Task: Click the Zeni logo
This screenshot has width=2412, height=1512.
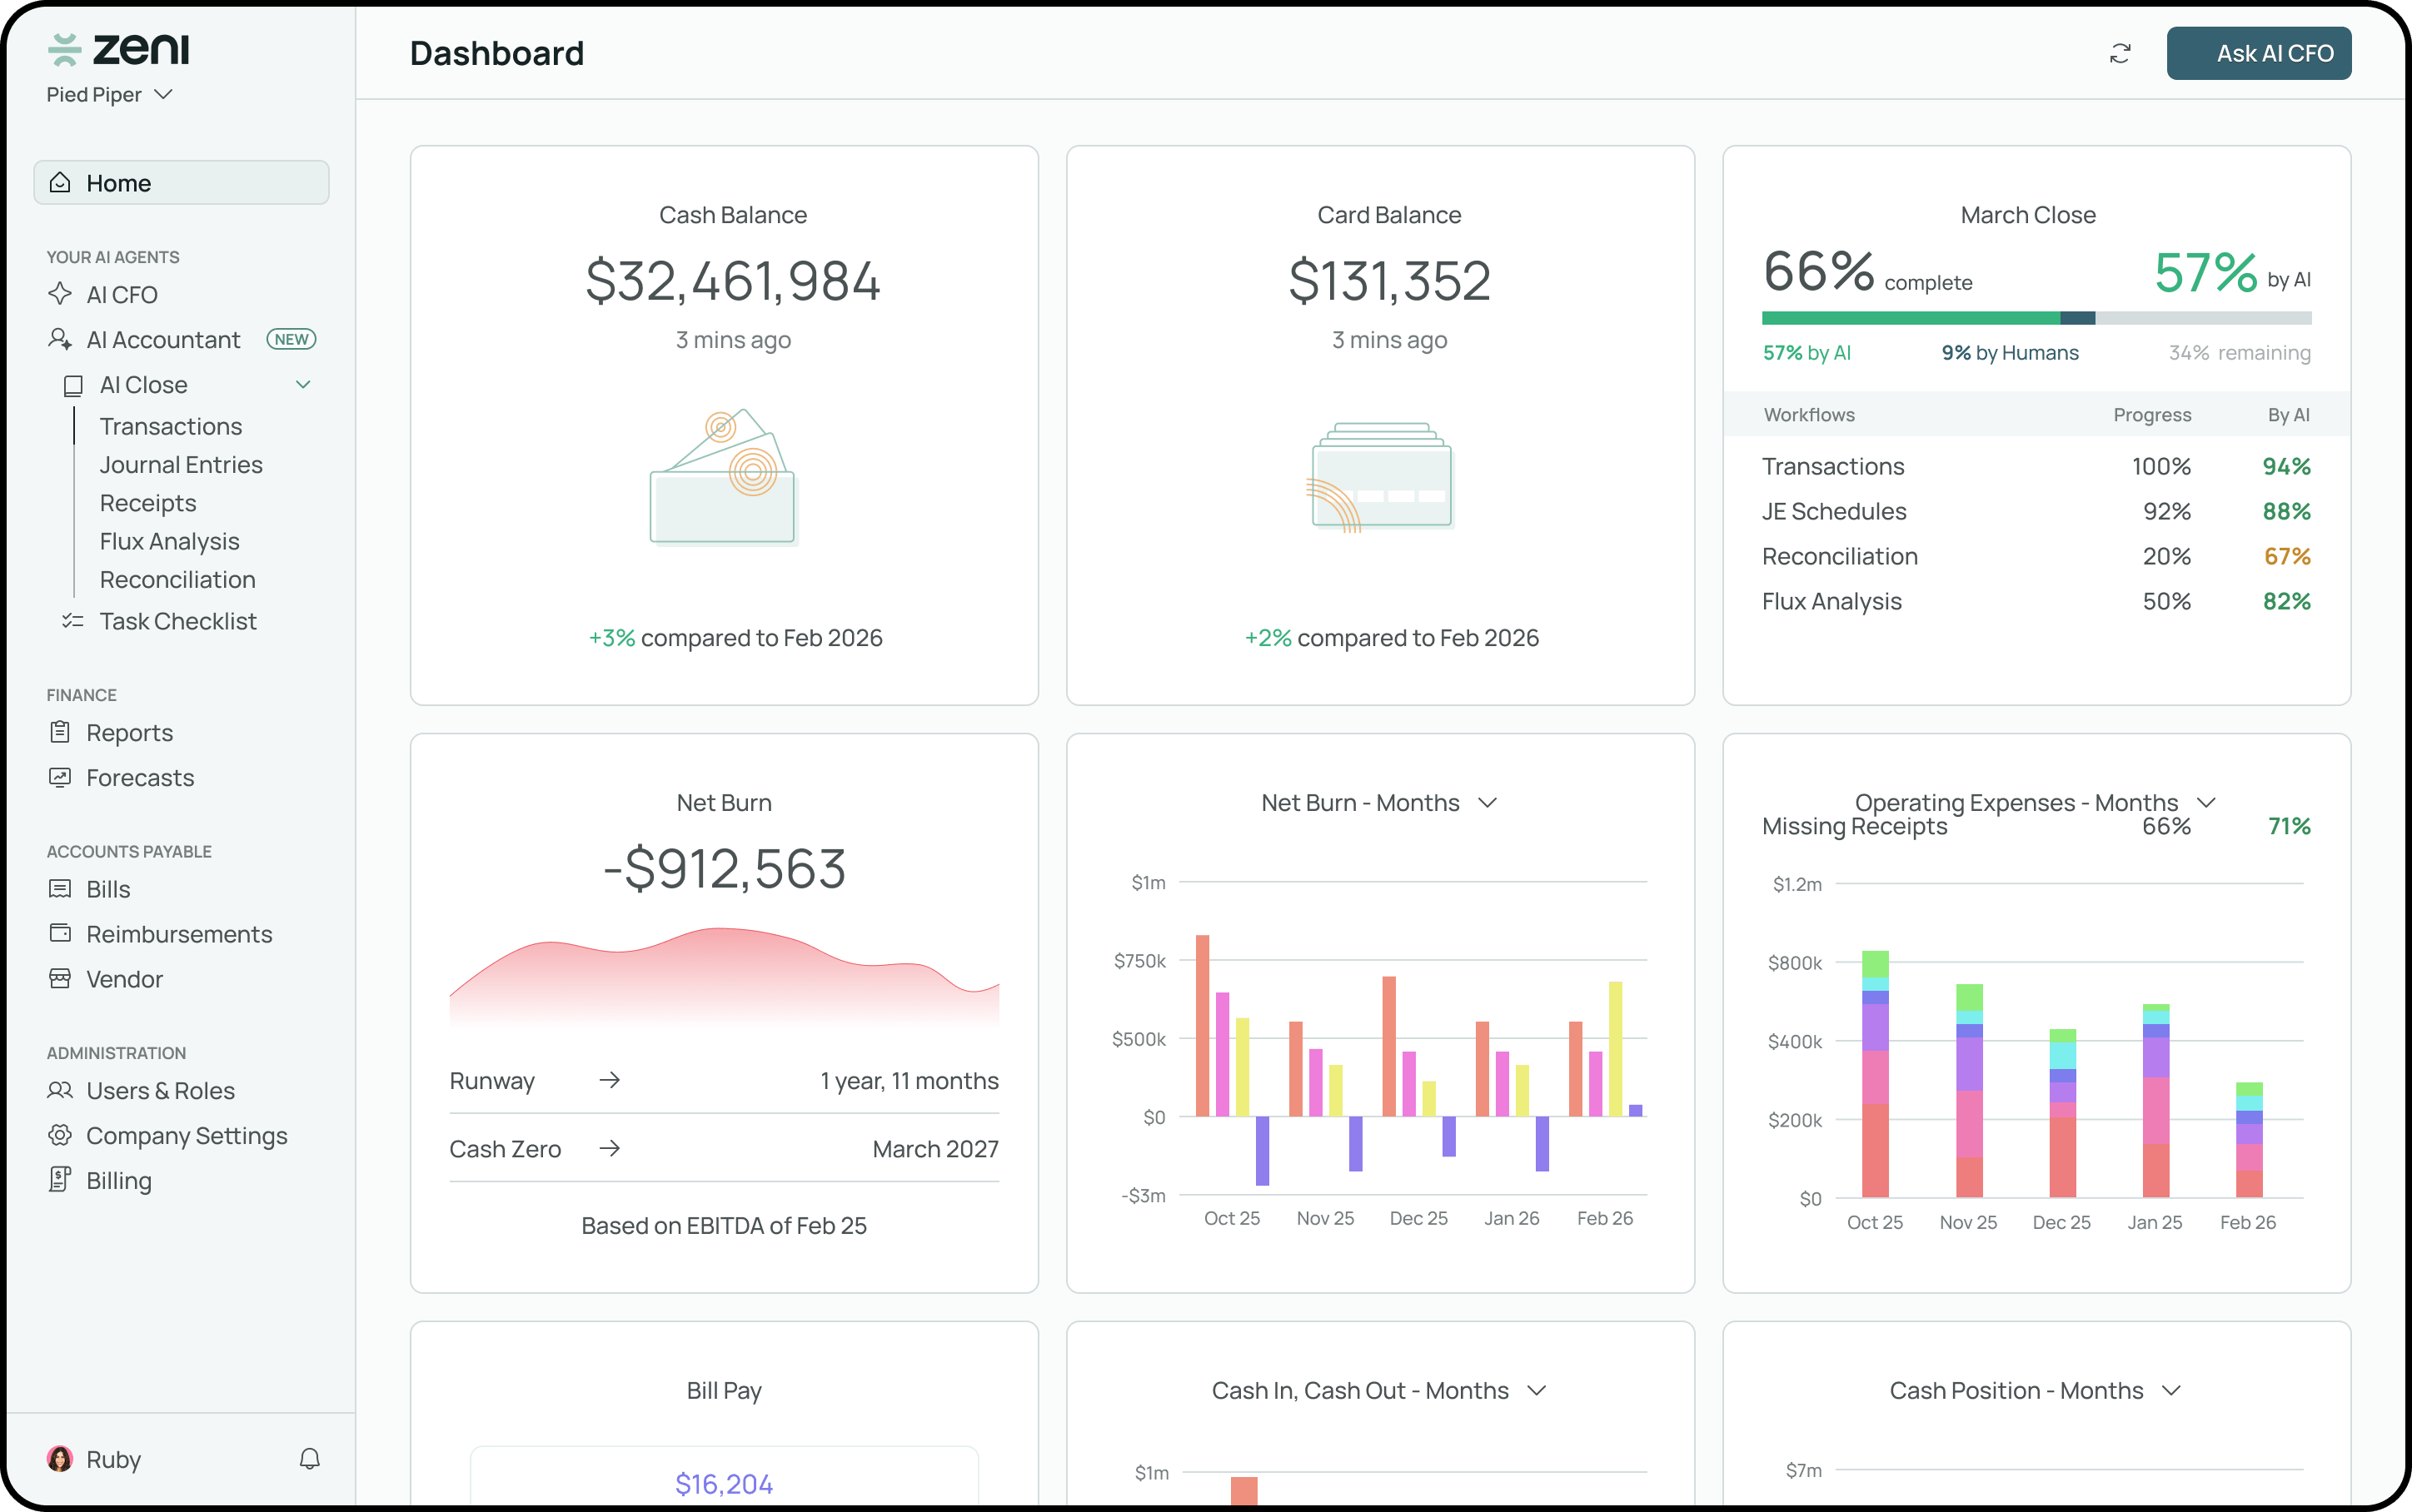Action: tap(118, 49)
